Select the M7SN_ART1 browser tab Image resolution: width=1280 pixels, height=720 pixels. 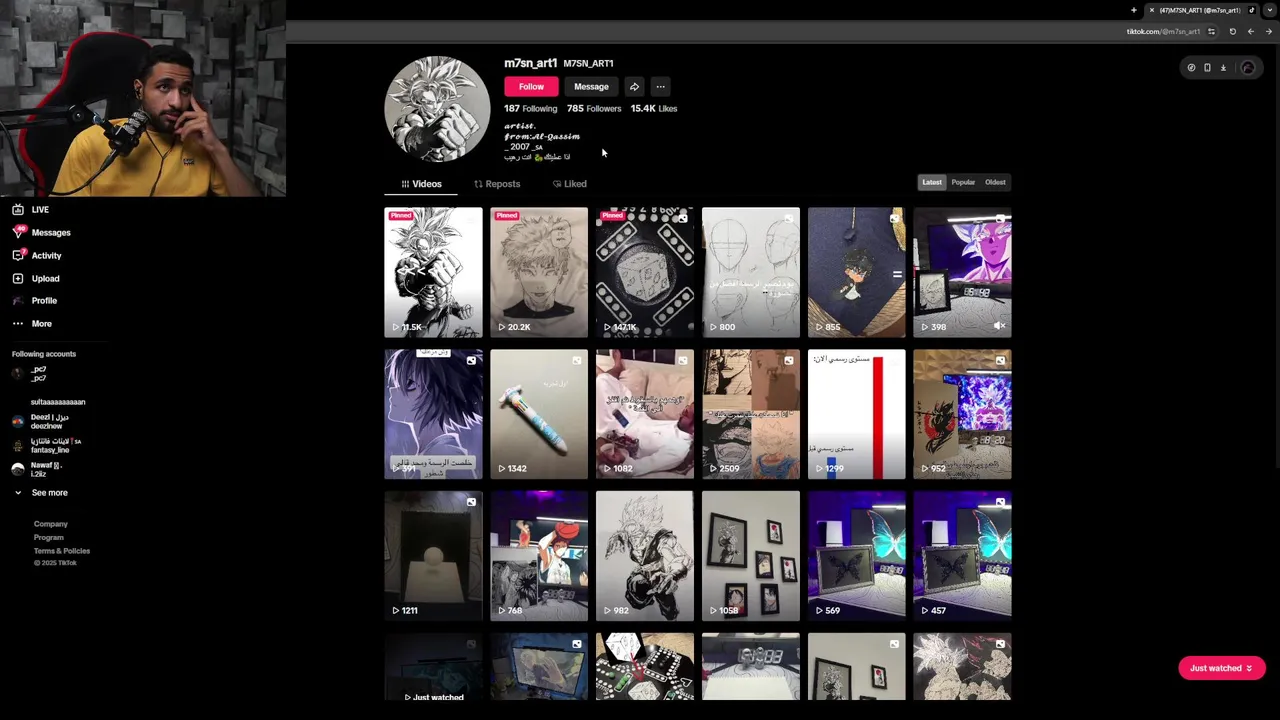[x=1200, y=10]
